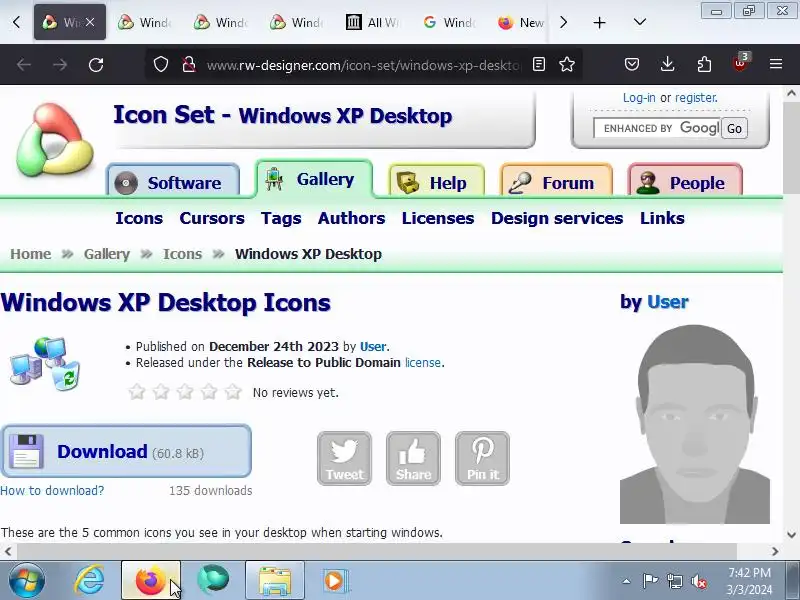The image size is (800, 600).
Task: Open the list all tabs dropdown
Action: (x=640, y=22)
